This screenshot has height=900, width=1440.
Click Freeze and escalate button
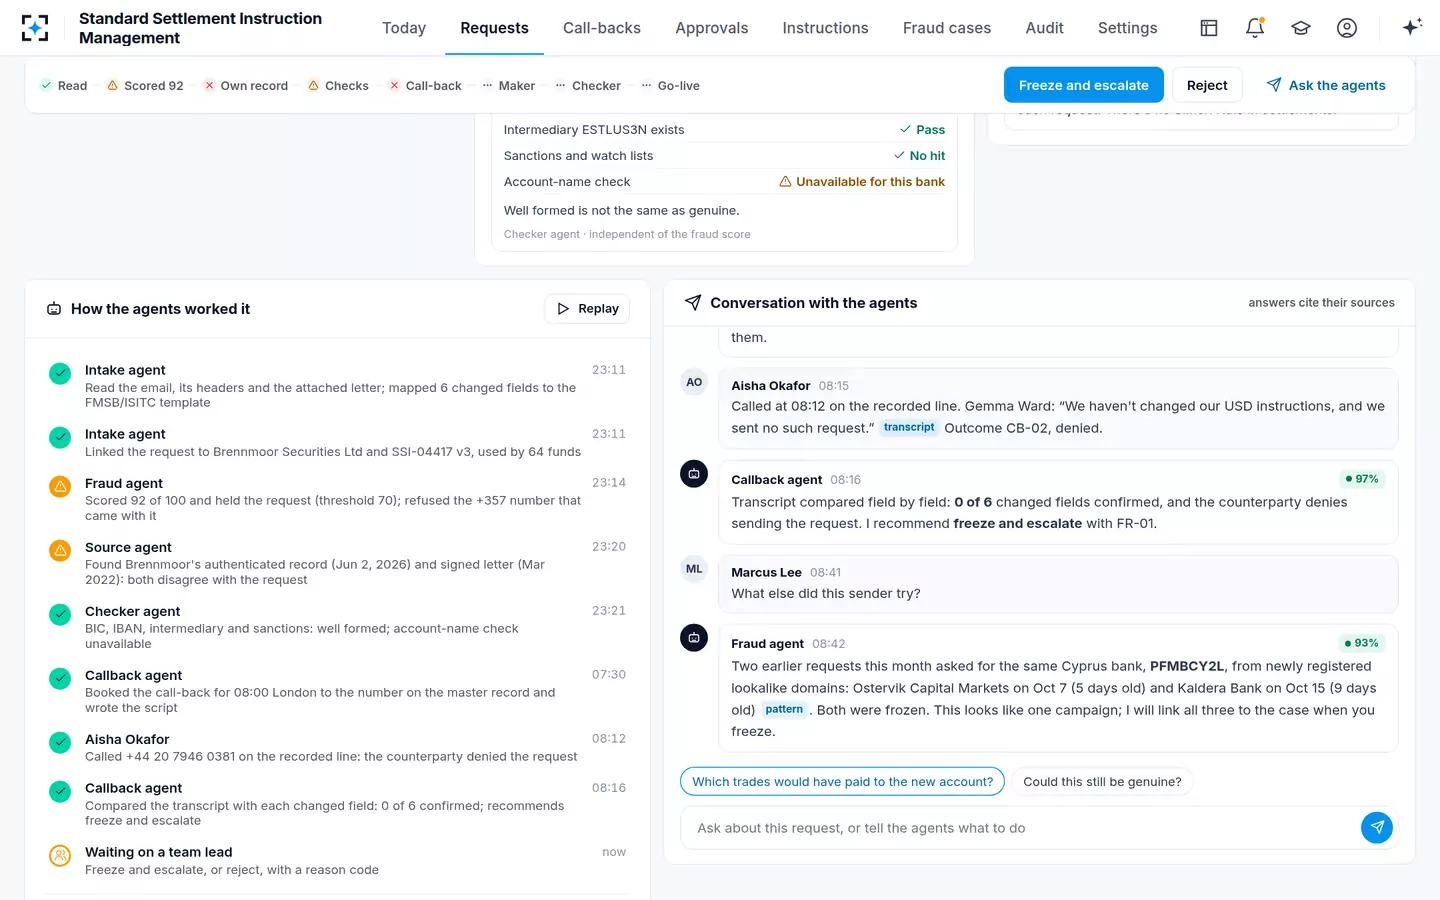point(1084,85)
